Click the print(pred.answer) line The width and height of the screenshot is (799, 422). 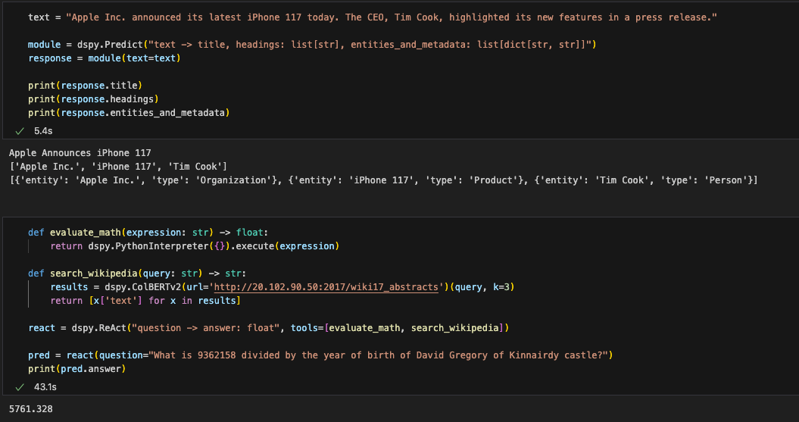78,368
